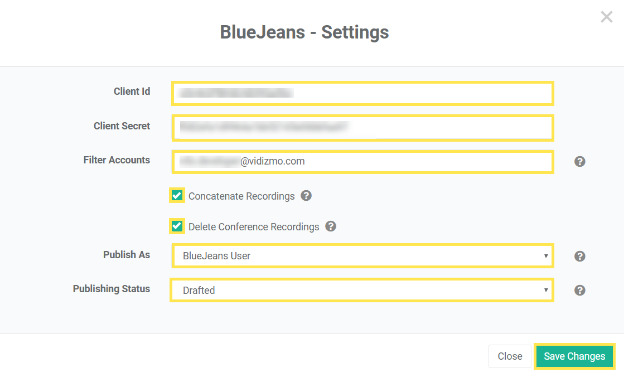Dismiss dialog with the top-right X icon
Image resolution: width=624 pixels, height=376 pixels.
pos(606,17)
